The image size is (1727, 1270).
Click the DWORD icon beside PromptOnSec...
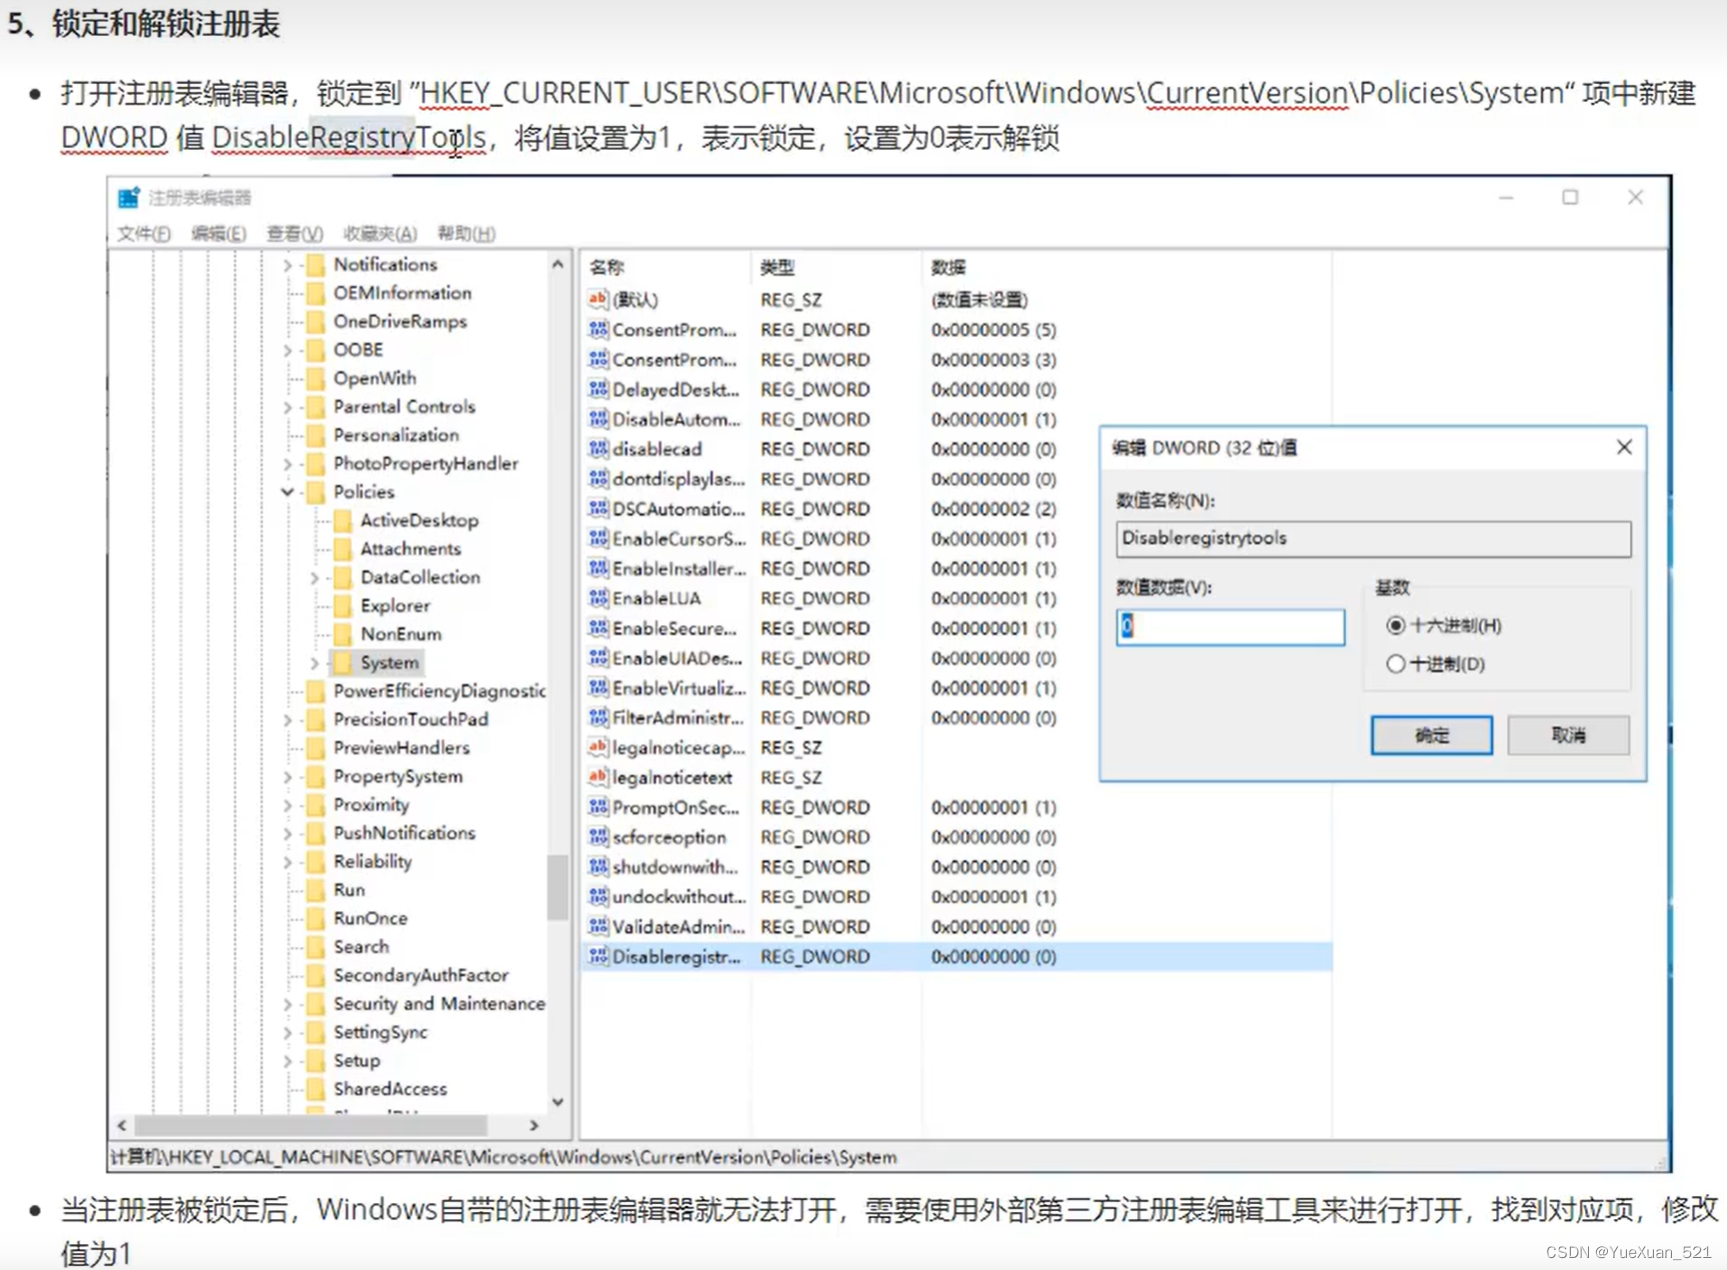598,807
